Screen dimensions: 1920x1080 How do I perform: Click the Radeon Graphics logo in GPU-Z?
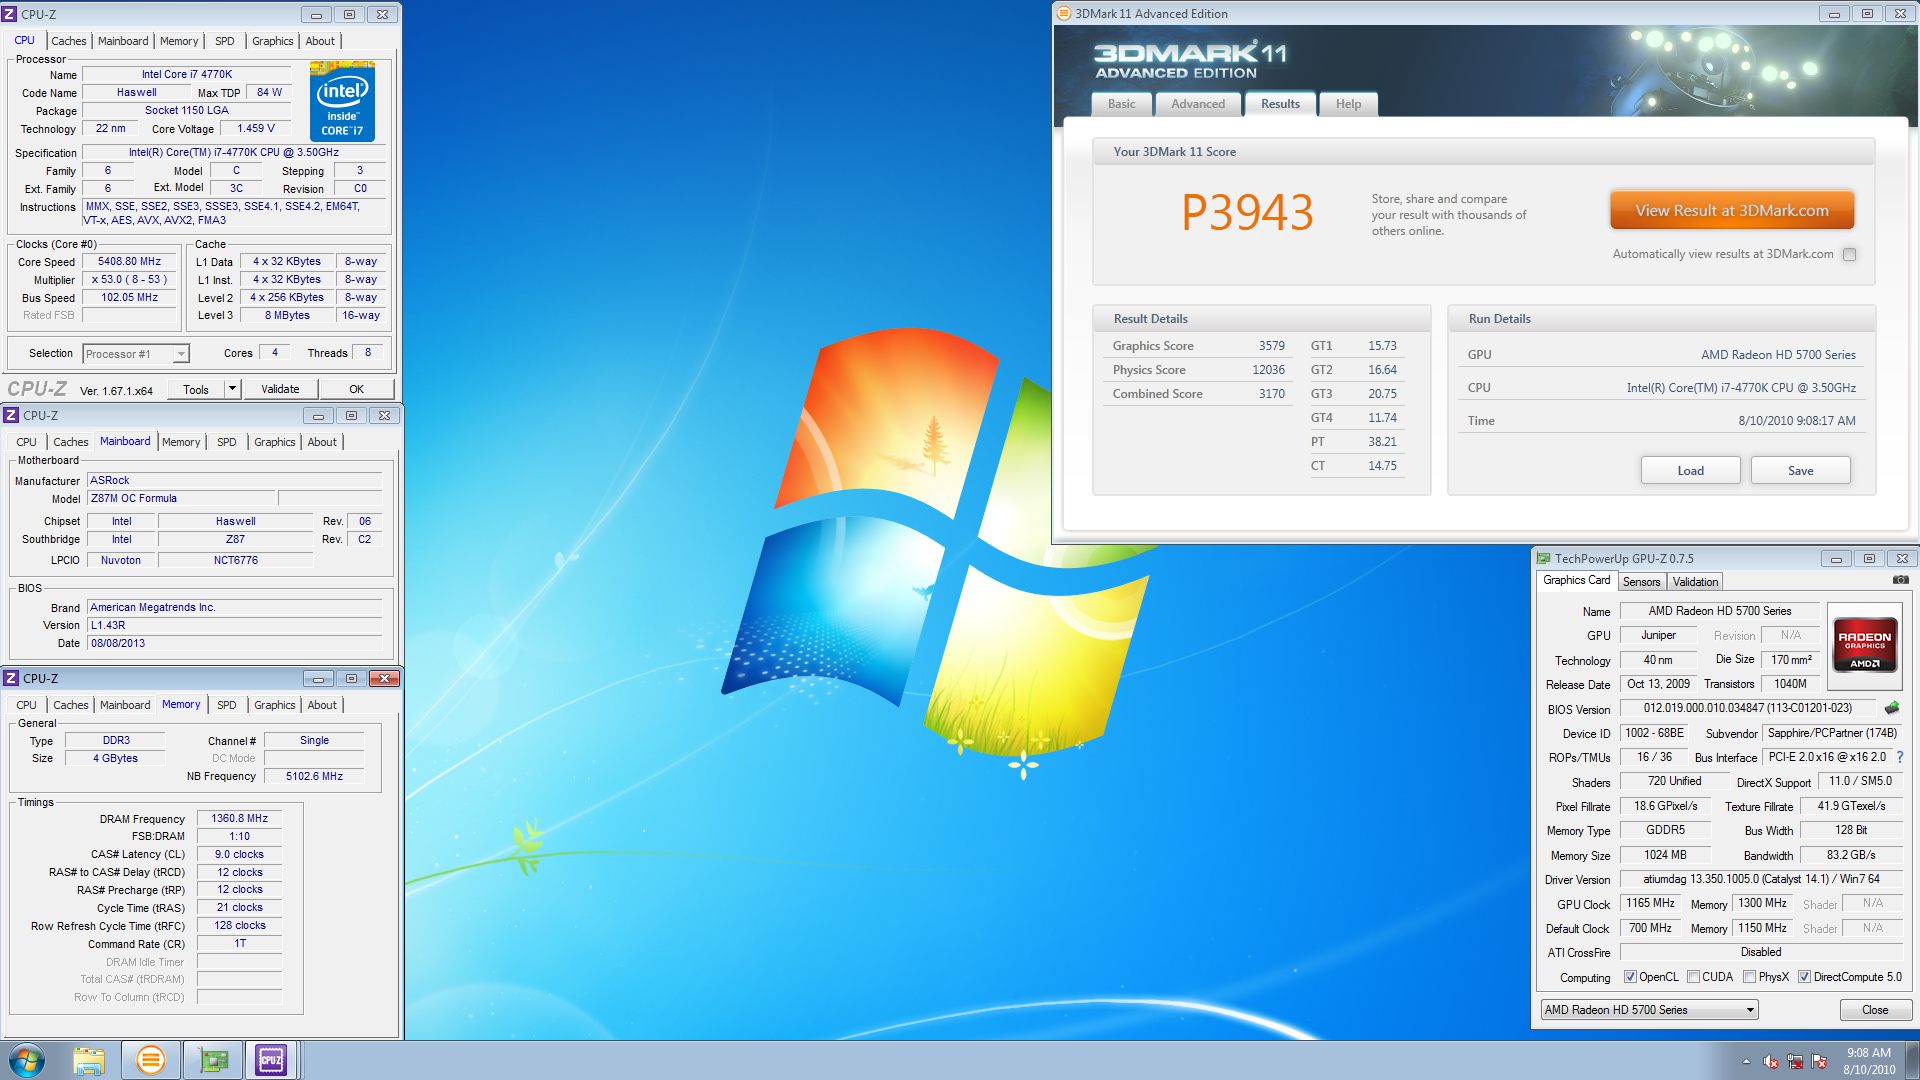pyautogui.click(x=1864, y=647)
